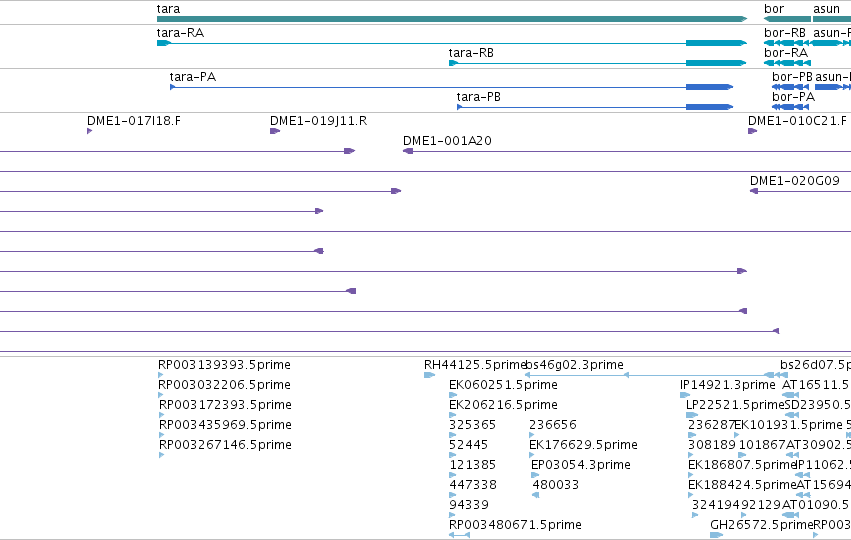Screen dimensions: 851x540
Task: Click the 480033 feature label
Action: (x=555, y=485)
